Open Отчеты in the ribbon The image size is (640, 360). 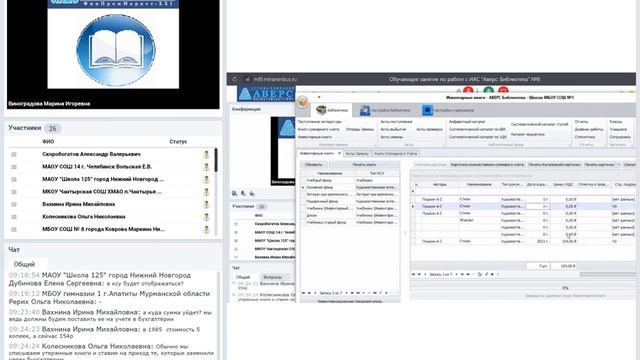[581, 122]
